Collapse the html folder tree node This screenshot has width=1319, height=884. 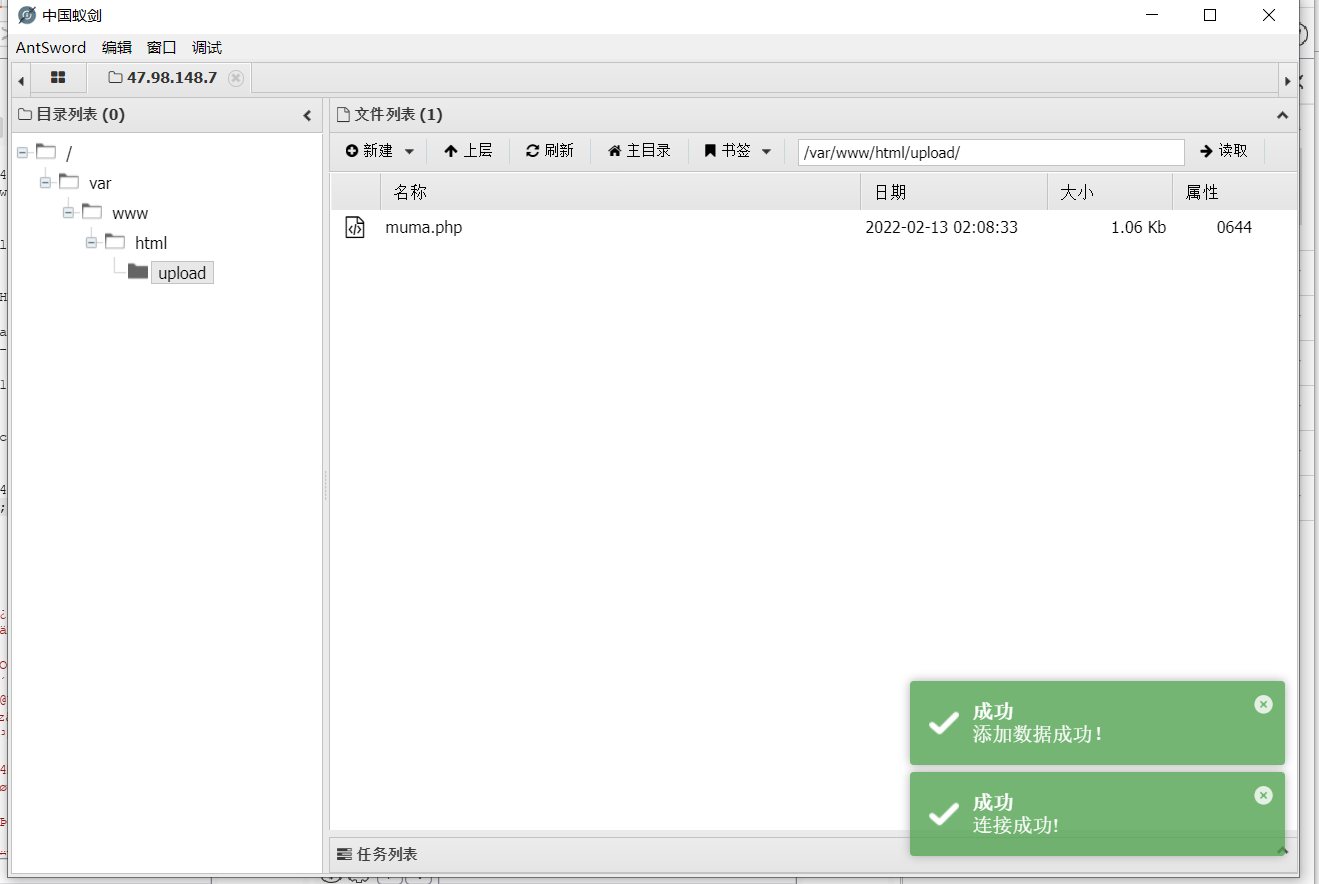point(91,243)
